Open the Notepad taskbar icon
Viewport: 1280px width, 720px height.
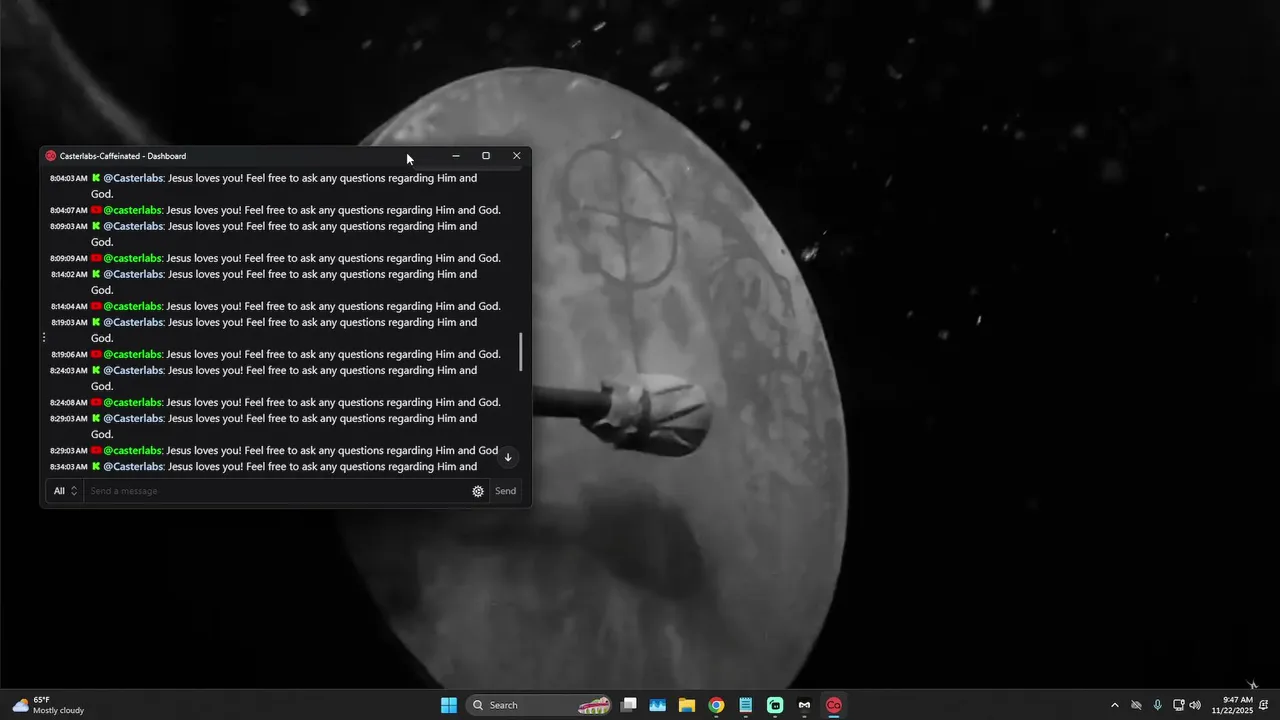pos(745,705)
